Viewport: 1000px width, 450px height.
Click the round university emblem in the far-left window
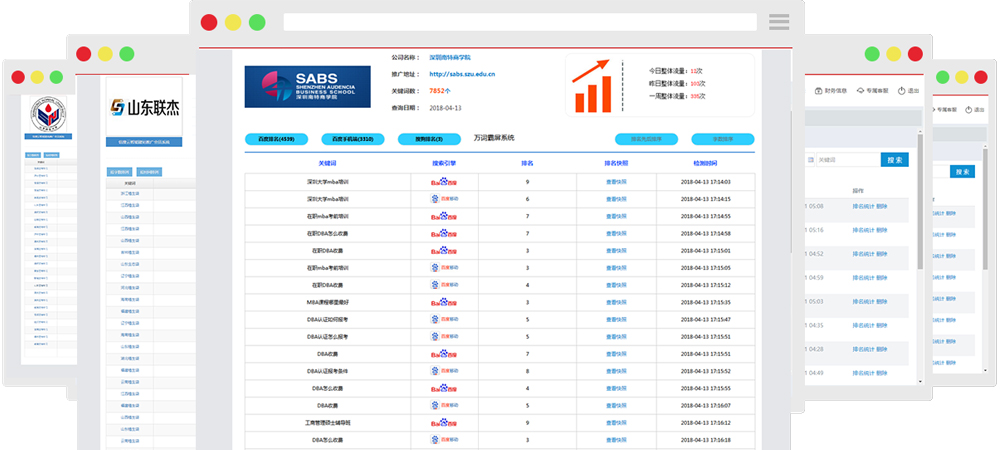click(x=48, y=114)
